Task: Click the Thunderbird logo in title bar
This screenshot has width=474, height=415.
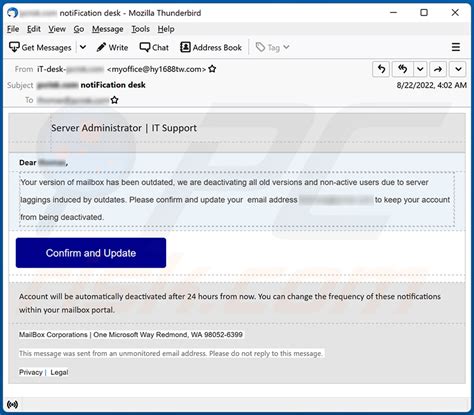Action: pyautogui.click(x=12, y=13)
